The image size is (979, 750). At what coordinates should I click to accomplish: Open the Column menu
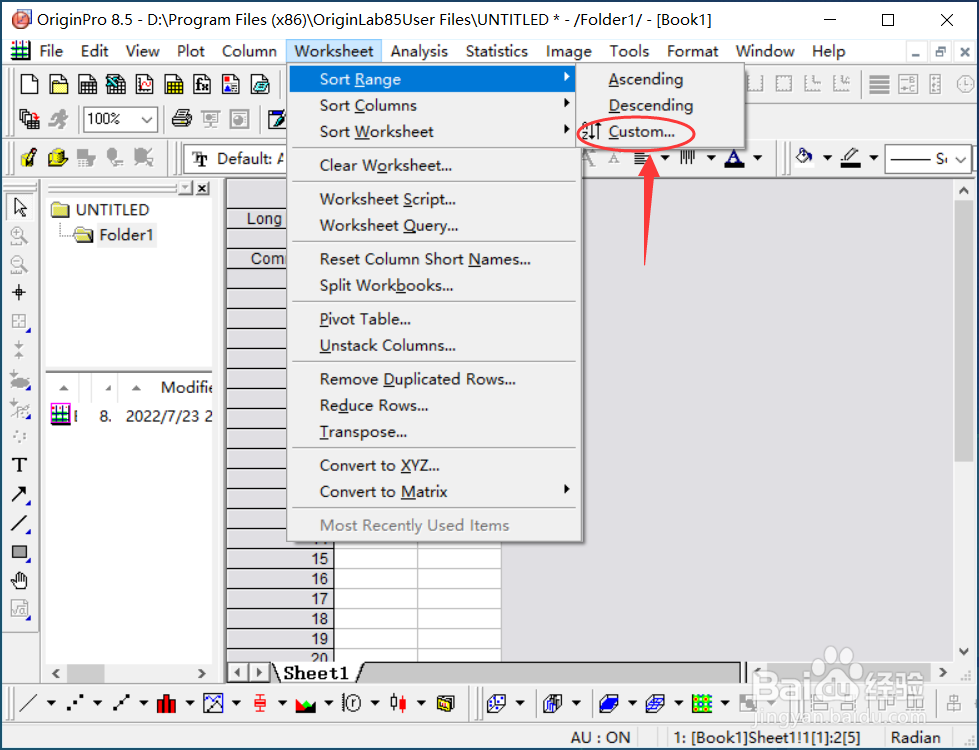[x=249, y=51]
